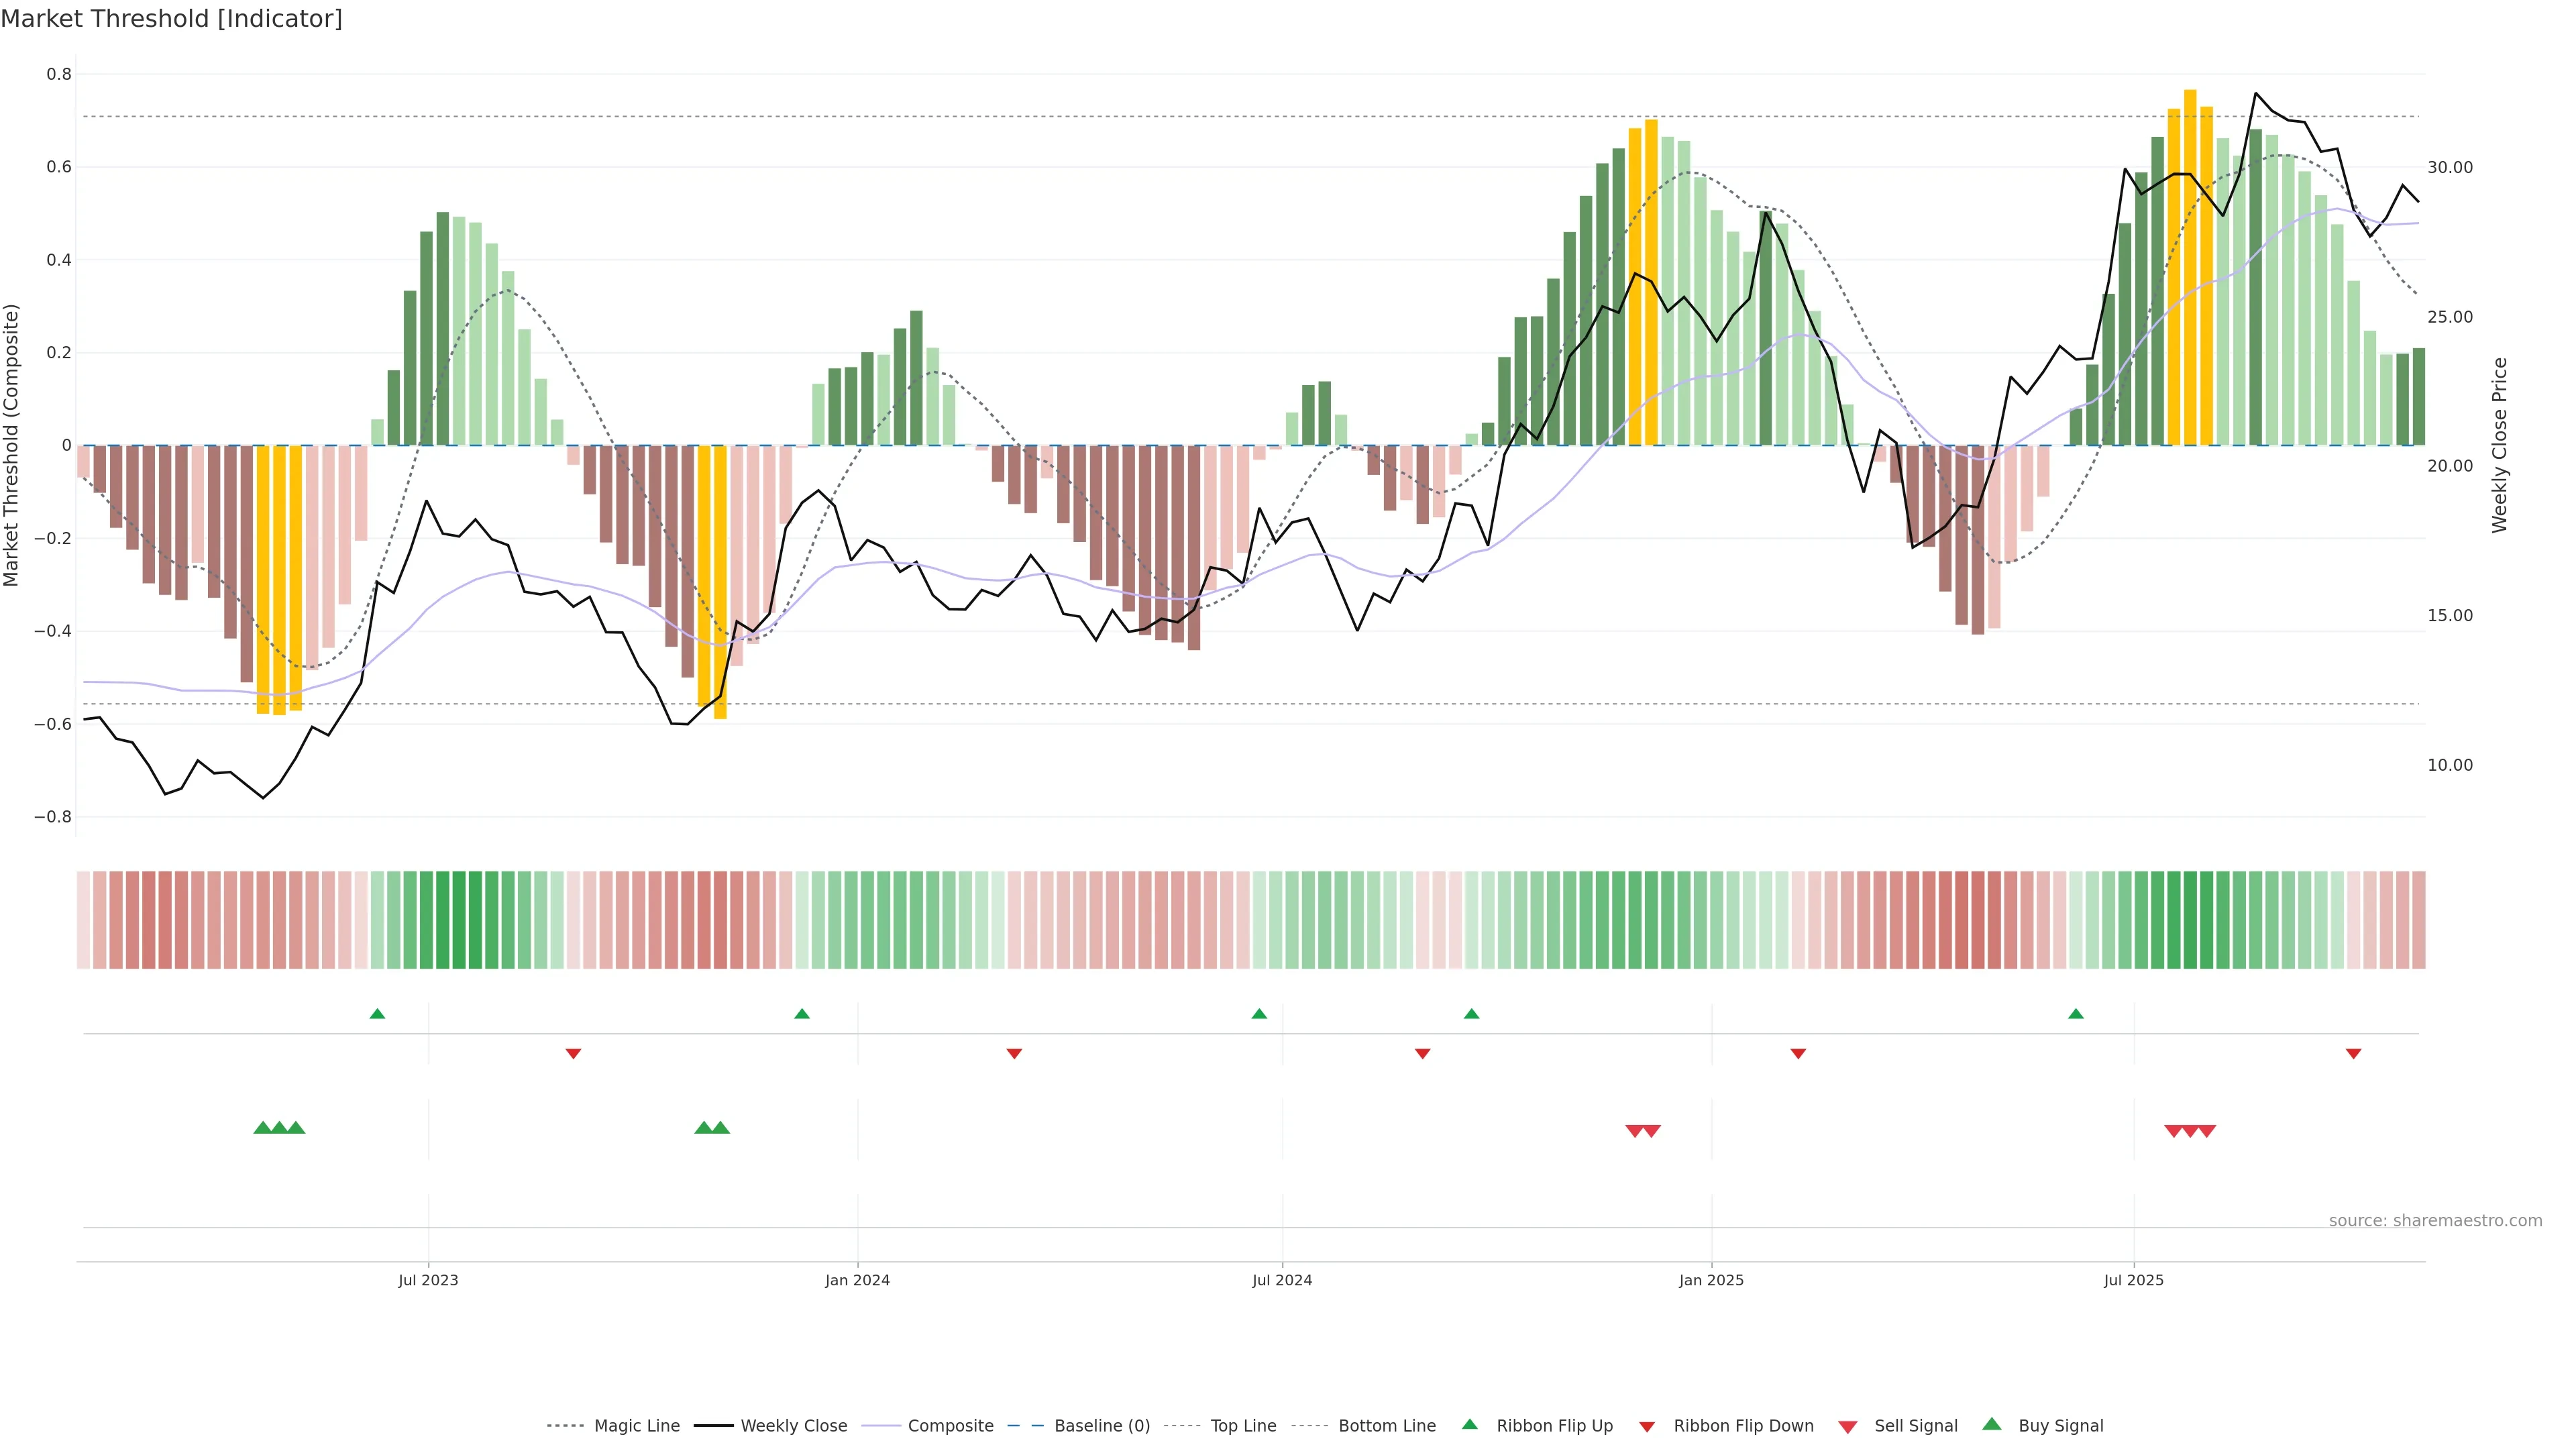Click the green flip-up marker just before Jul 2024
The height and width of the screenshot is (1449, 2576).
[x=1259, y=1014]
